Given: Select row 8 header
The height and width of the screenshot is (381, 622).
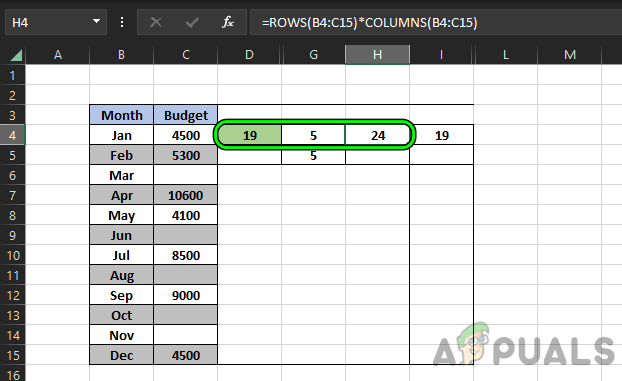Looking at the screenshot, I should [13, 216].
